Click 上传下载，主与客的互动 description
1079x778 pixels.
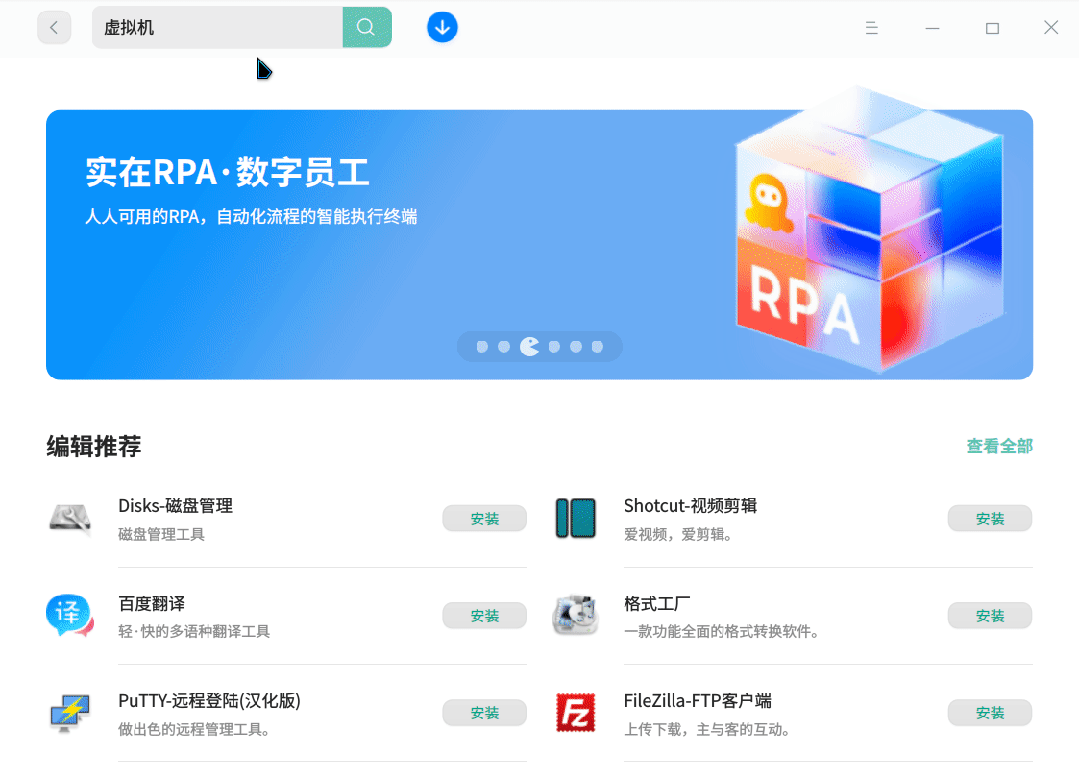coord(707,729)
